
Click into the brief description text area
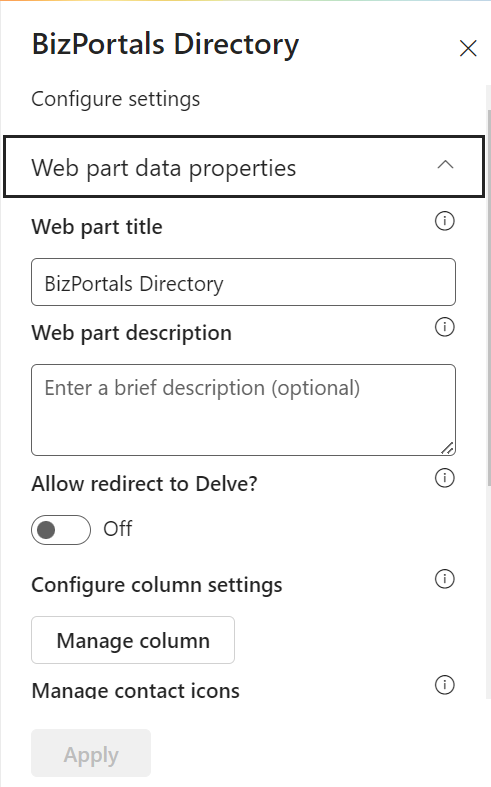click(243, 410)
